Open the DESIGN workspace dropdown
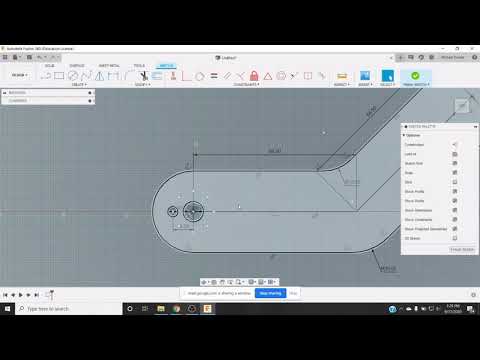The image size is (480, 360). pos(20,75)
